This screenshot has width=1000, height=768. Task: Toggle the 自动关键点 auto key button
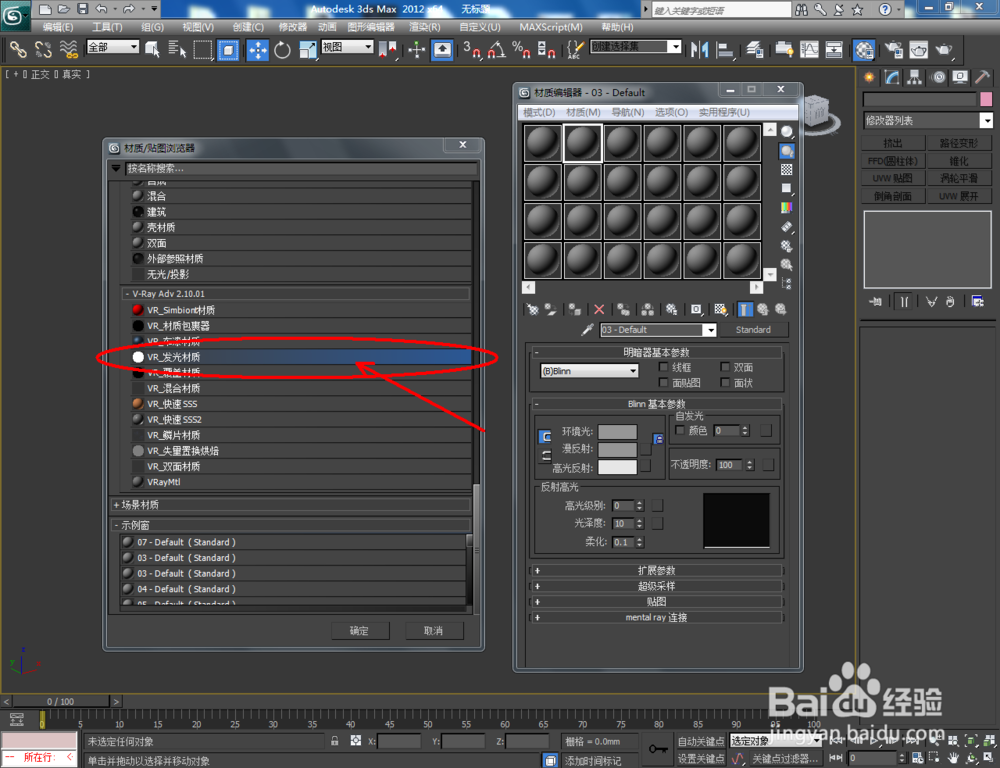coord(701,741)
